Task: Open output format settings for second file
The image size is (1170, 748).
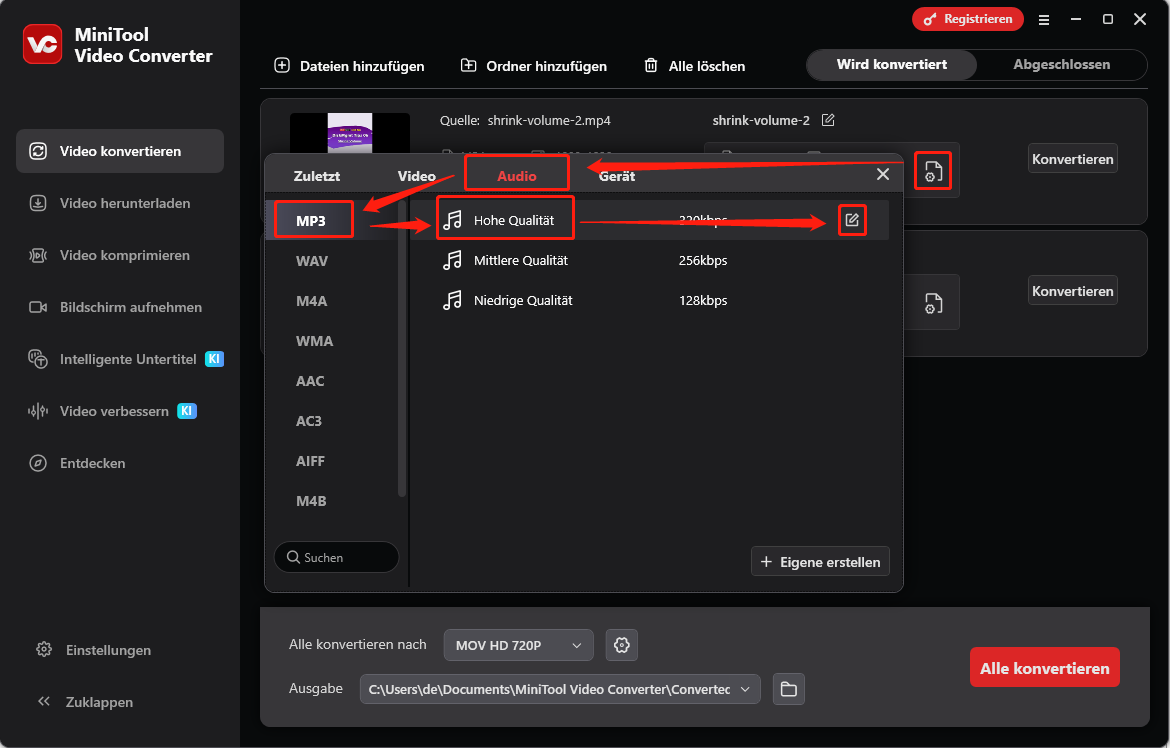Action: (x=933, y=303)
